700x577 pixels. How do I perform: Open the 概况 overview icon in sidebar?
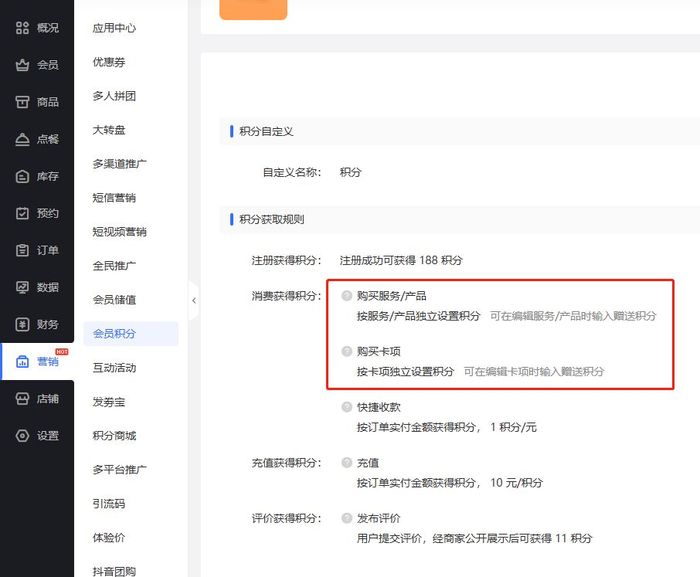click(x=22, y=28)
